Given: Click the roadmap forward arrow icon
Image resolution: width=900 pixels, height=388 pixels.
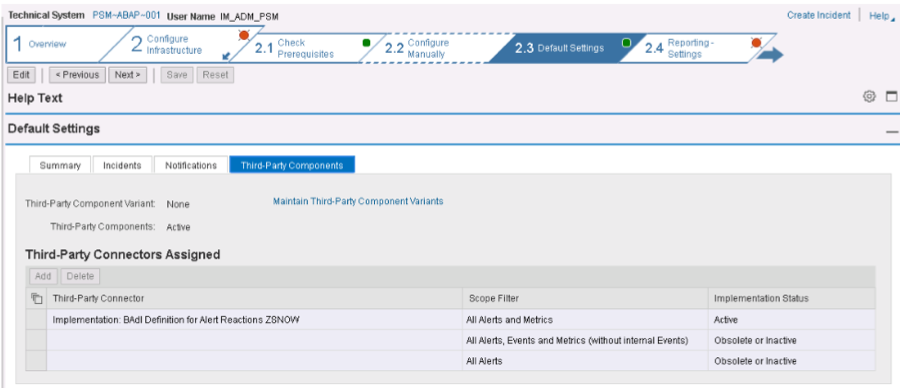Looking at the screenshot, I should point(769,55).
